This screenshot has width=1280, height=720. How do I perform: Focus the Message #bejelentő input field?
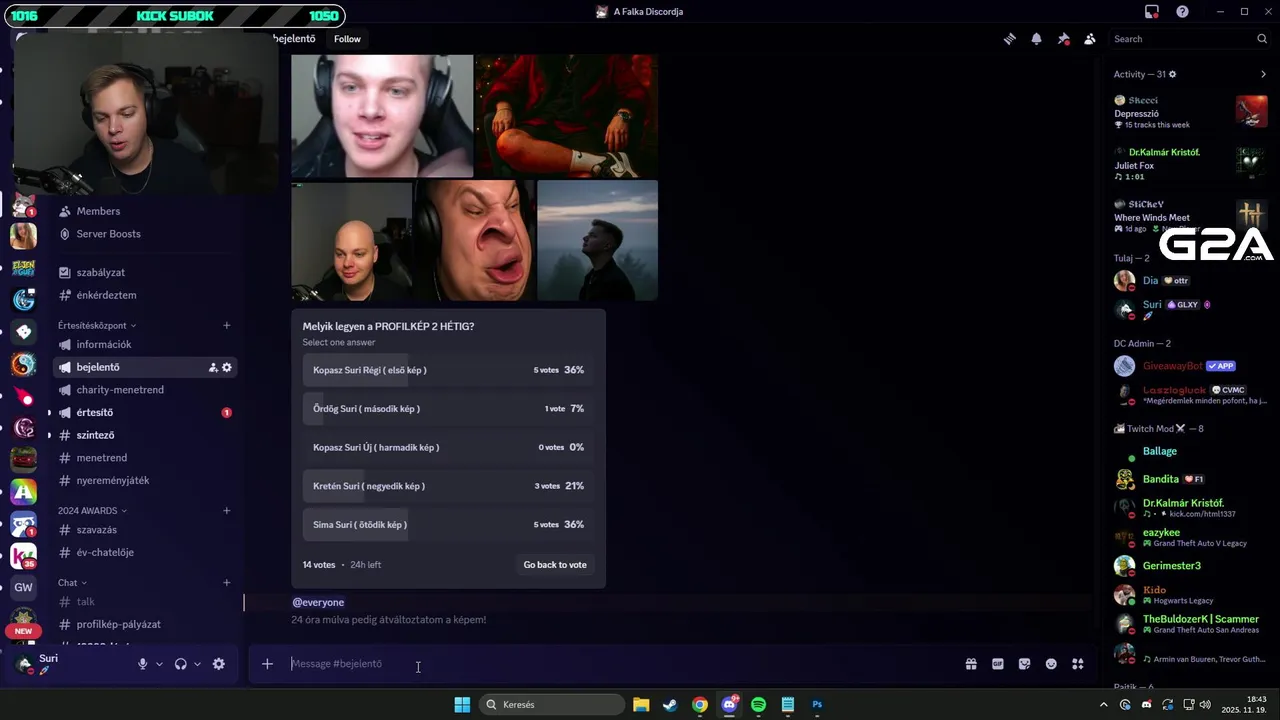(x=620, y=664)
